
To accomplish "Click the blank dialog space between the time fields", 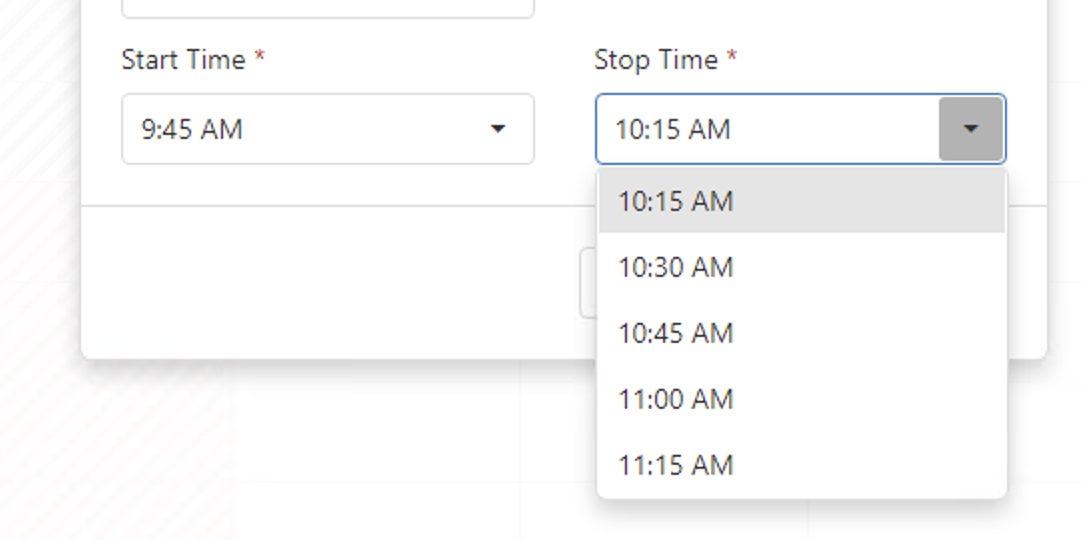I will (564, 129).
